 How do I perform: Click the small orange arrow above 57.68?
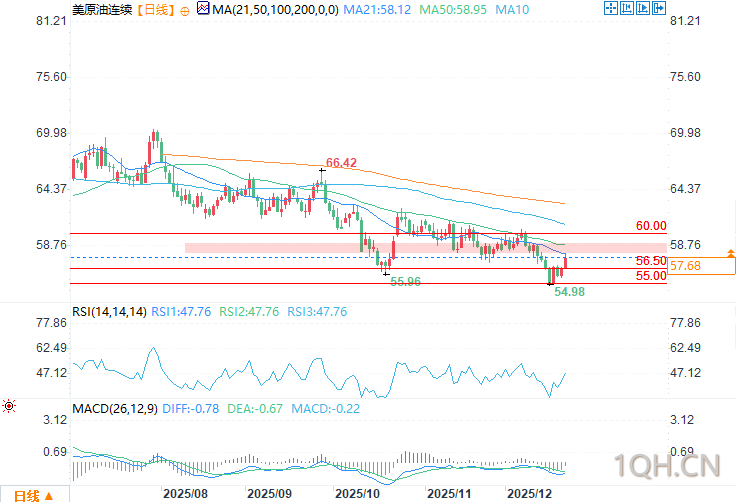[x=730, y=253]
